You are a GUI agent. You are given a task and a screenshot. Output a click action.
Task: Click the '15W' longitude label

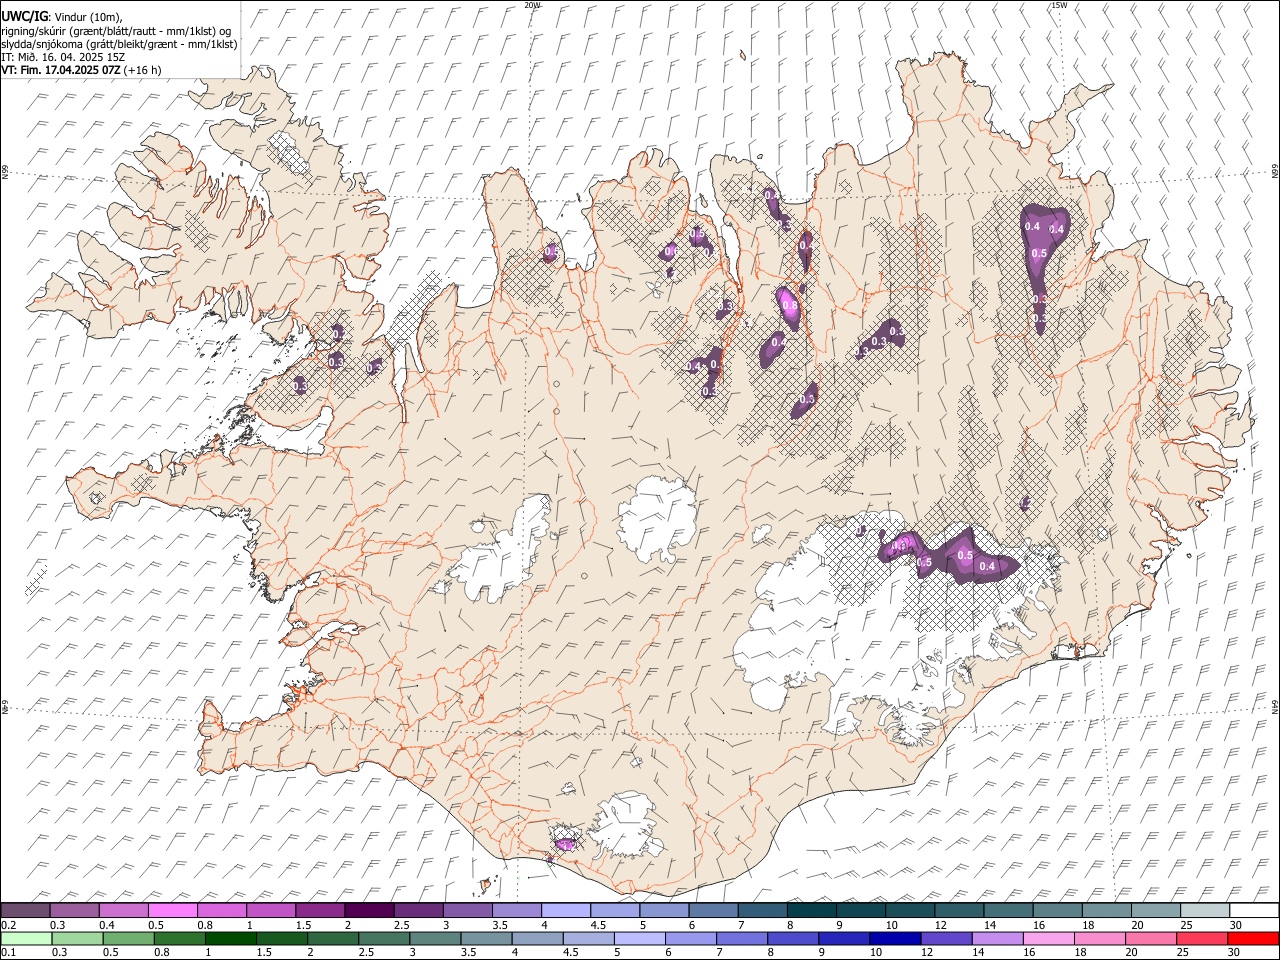click(x=1059, y=5)
